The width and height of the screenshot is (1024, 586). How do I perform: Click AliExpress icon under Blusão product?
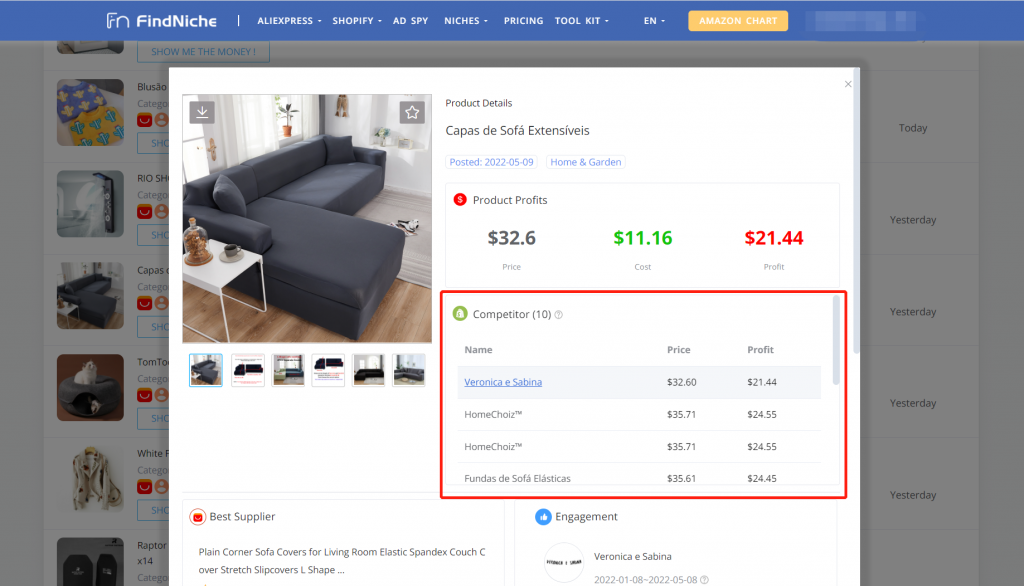(144, 120)
